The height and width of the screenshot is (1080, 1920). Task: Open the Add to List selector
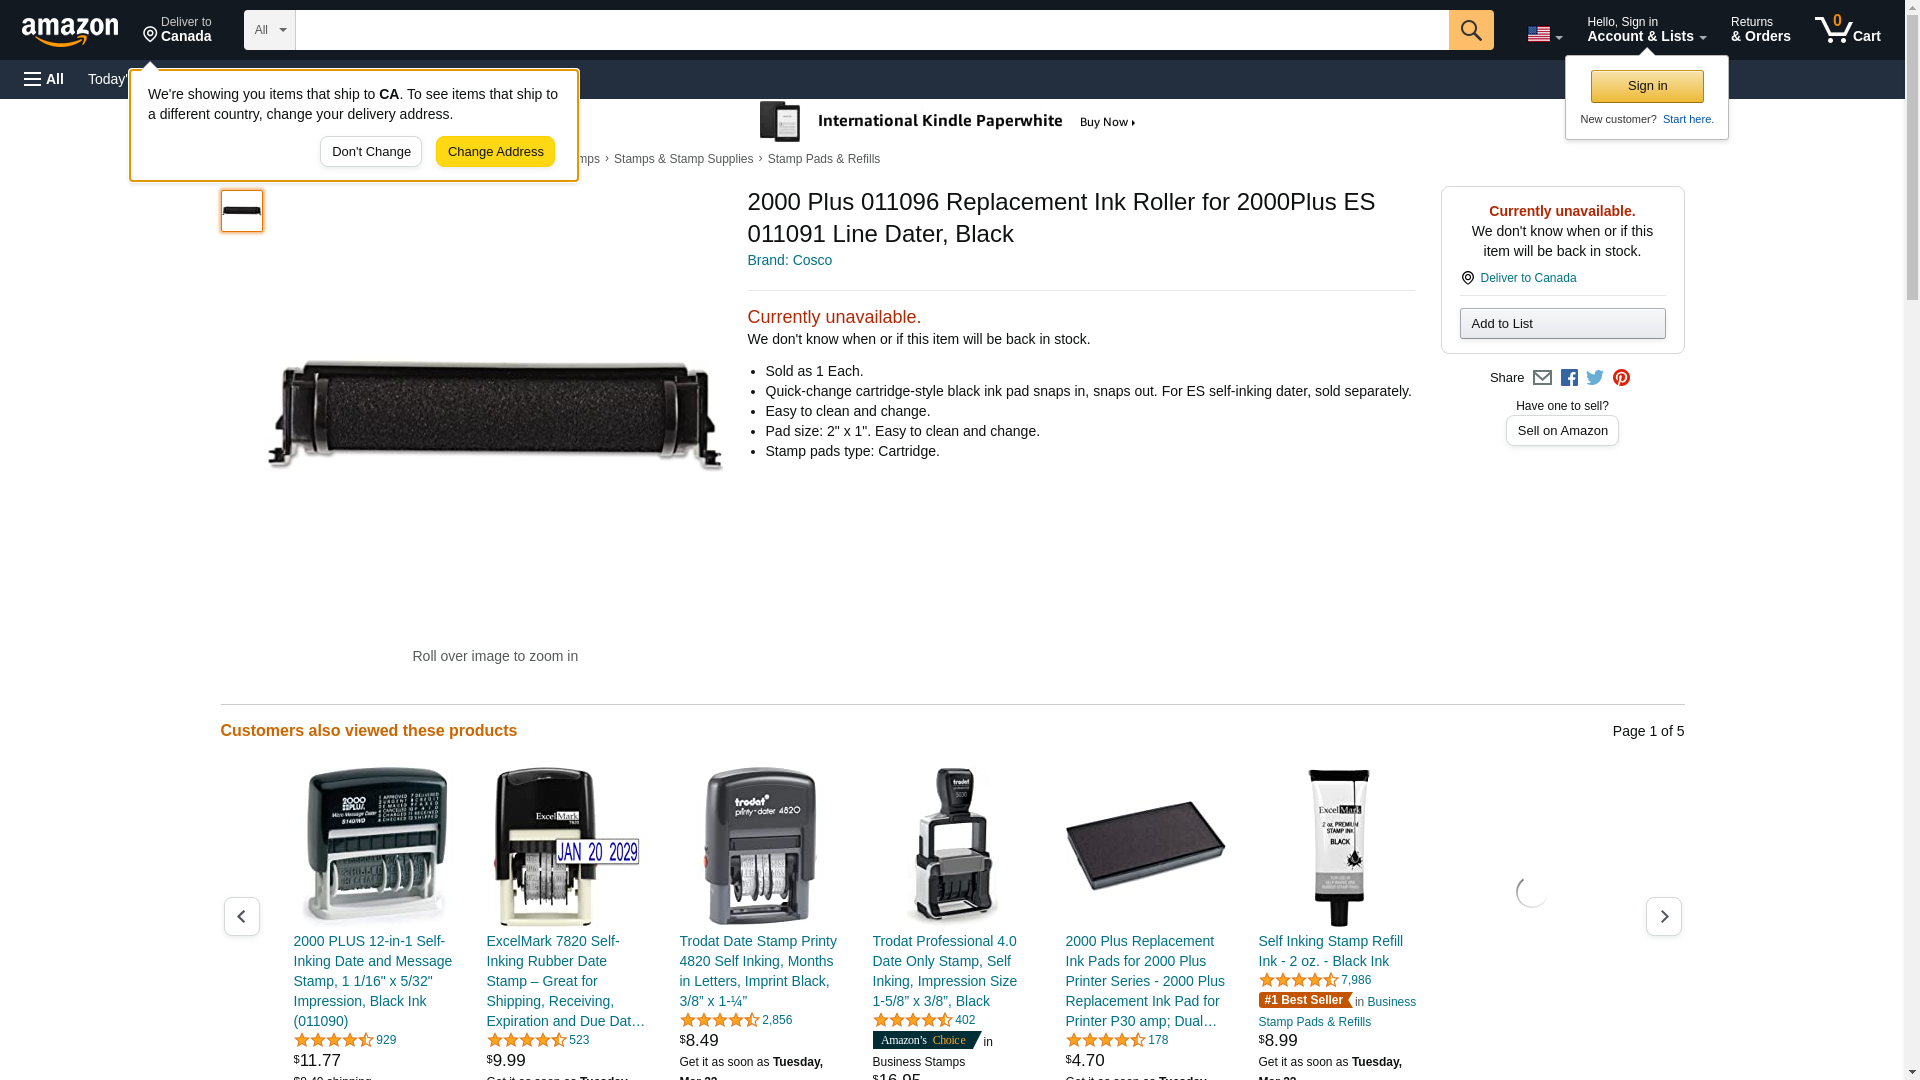(1562, 323)
